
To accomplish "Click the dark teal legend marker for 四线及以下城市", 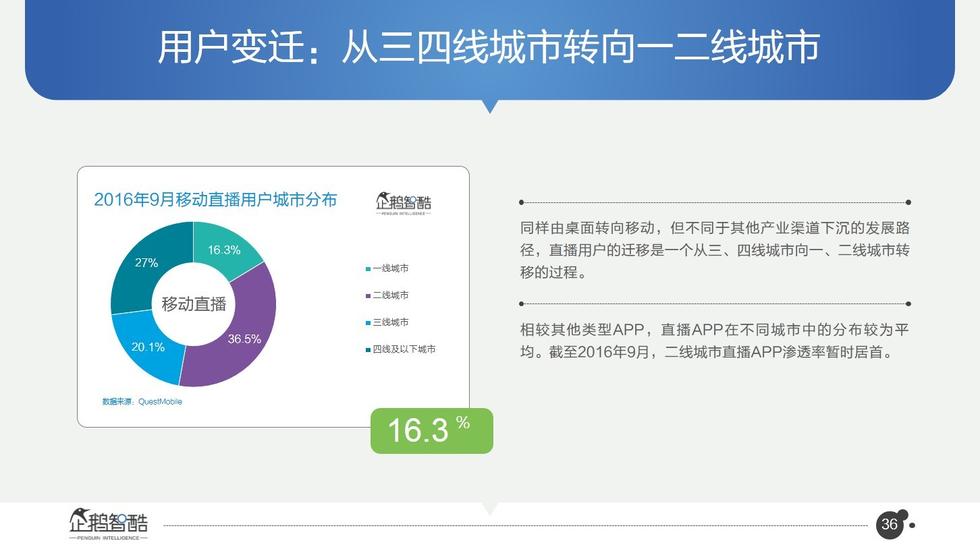I will click(x=368, y=350).
